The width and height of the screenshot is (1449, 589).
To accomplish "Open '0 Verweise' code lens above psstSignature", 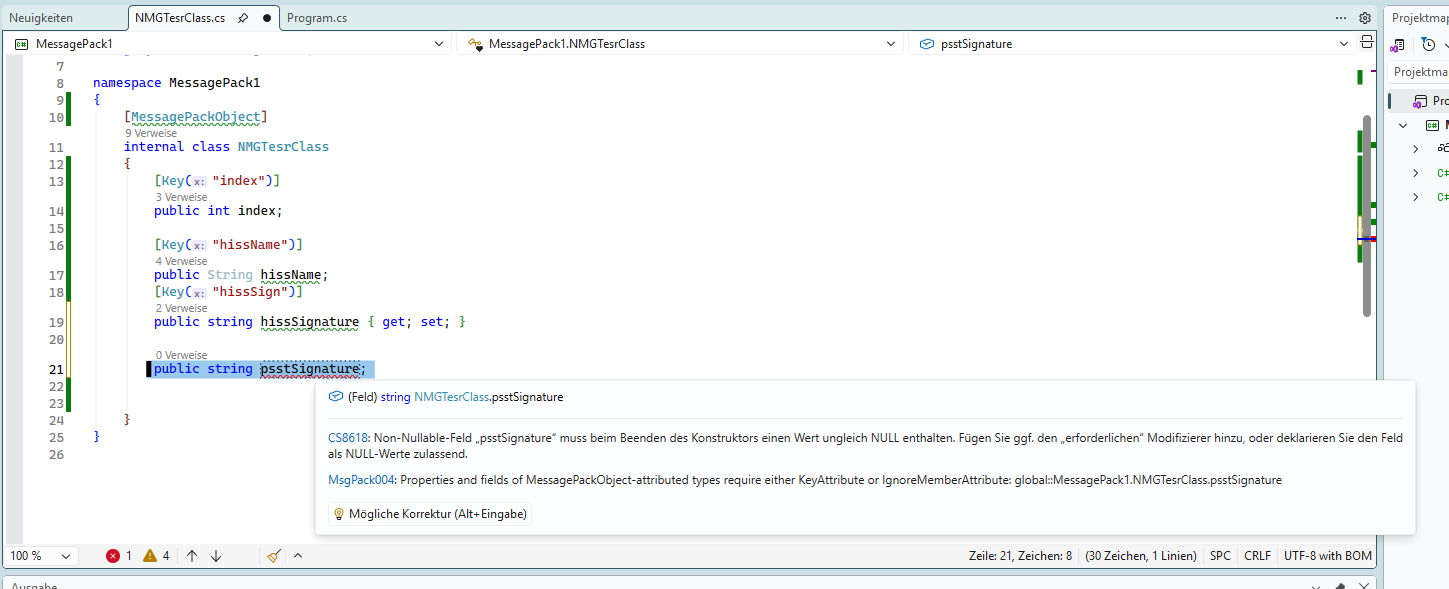I will pos(181,355).
